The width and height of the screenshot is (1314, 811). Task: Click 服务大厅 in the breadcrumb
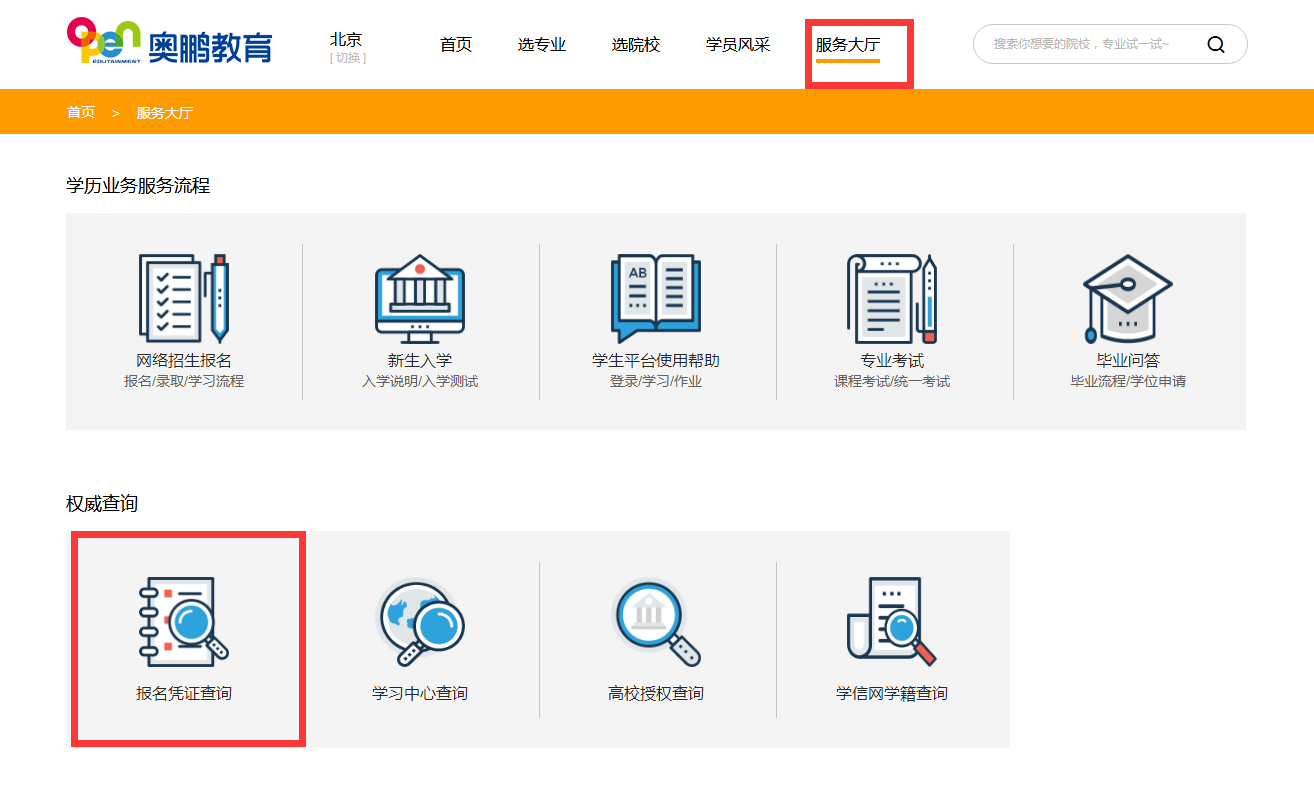165,112
